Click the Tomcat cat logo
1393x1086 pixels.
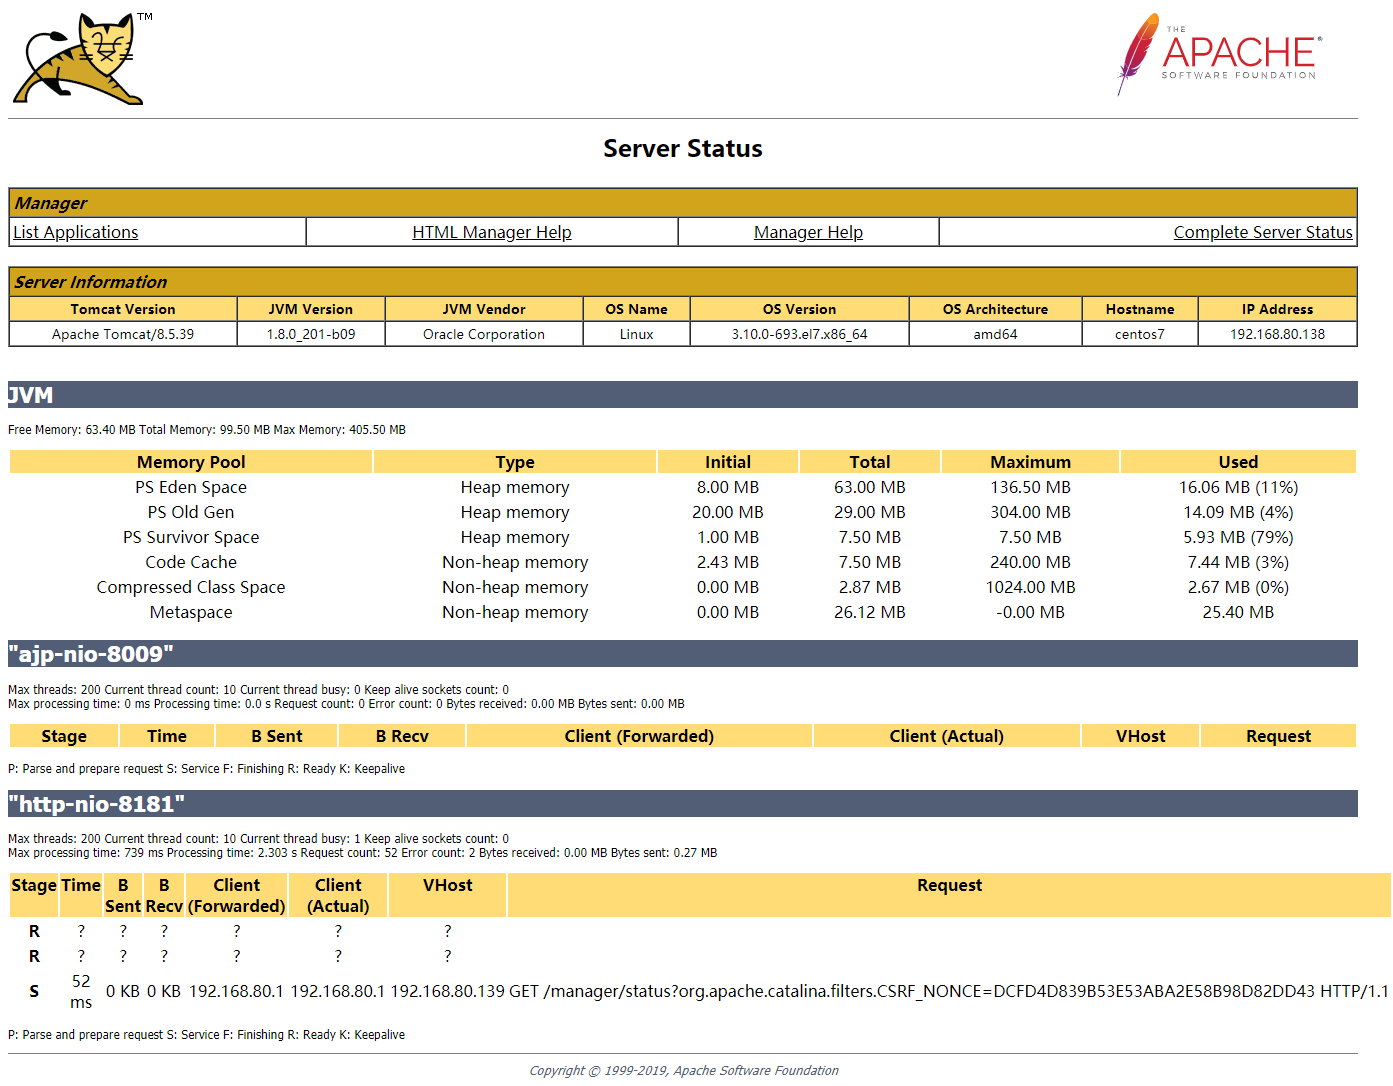click(x=83, y=58)
